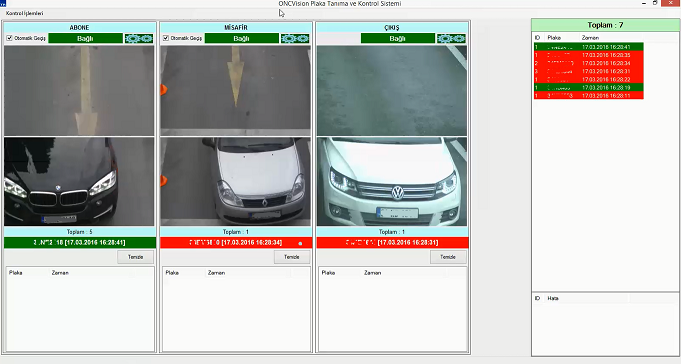Select ÇIKIŞ live camera road view

click(392, 90)
